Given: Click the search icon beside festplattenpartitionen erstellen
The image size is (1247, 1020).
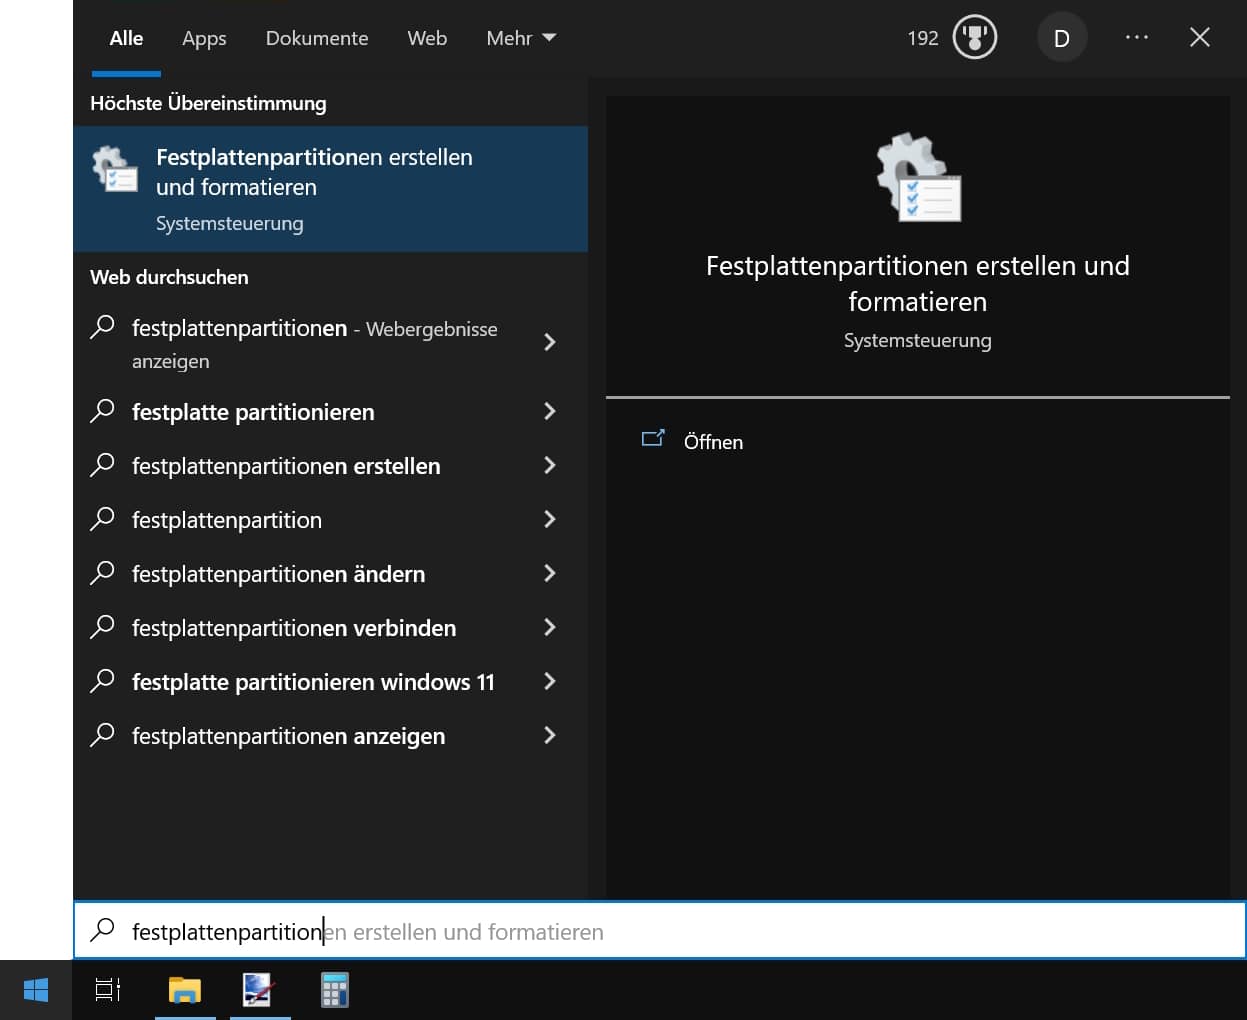Looking at the screenshot, I should [x=102, y=465].
